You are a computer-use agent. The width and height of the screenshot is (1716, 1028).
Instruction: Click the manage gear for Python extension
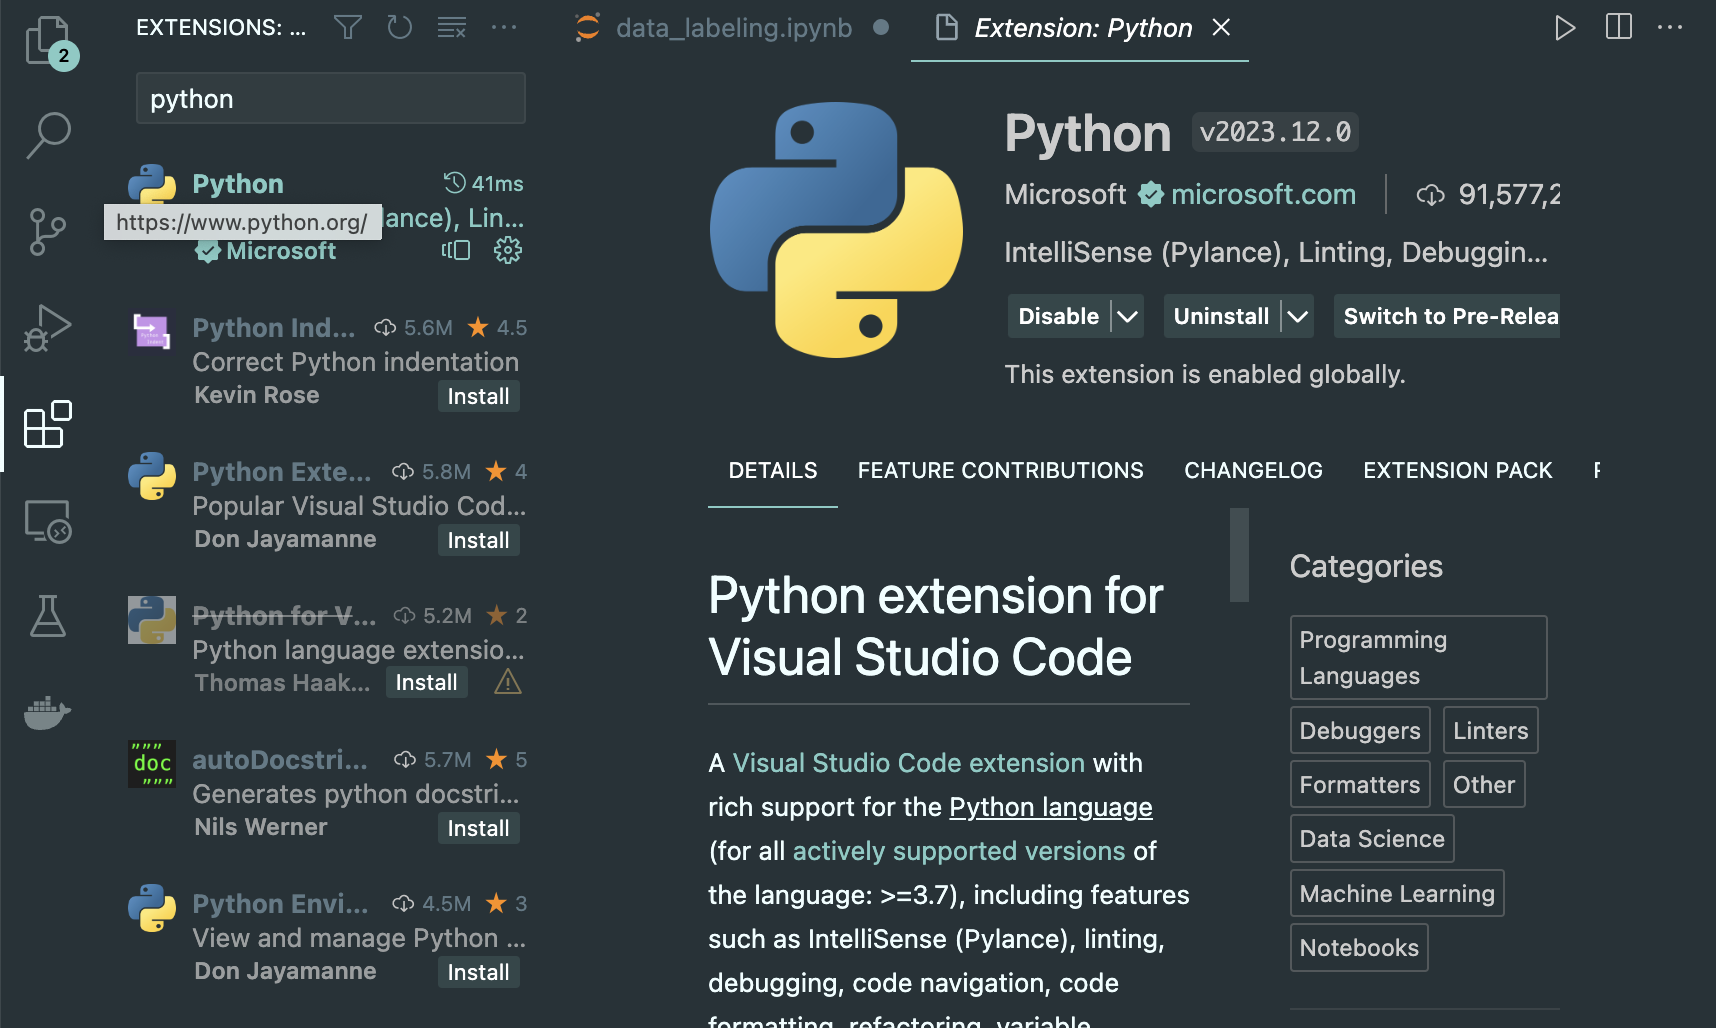(x=508, y=250)
